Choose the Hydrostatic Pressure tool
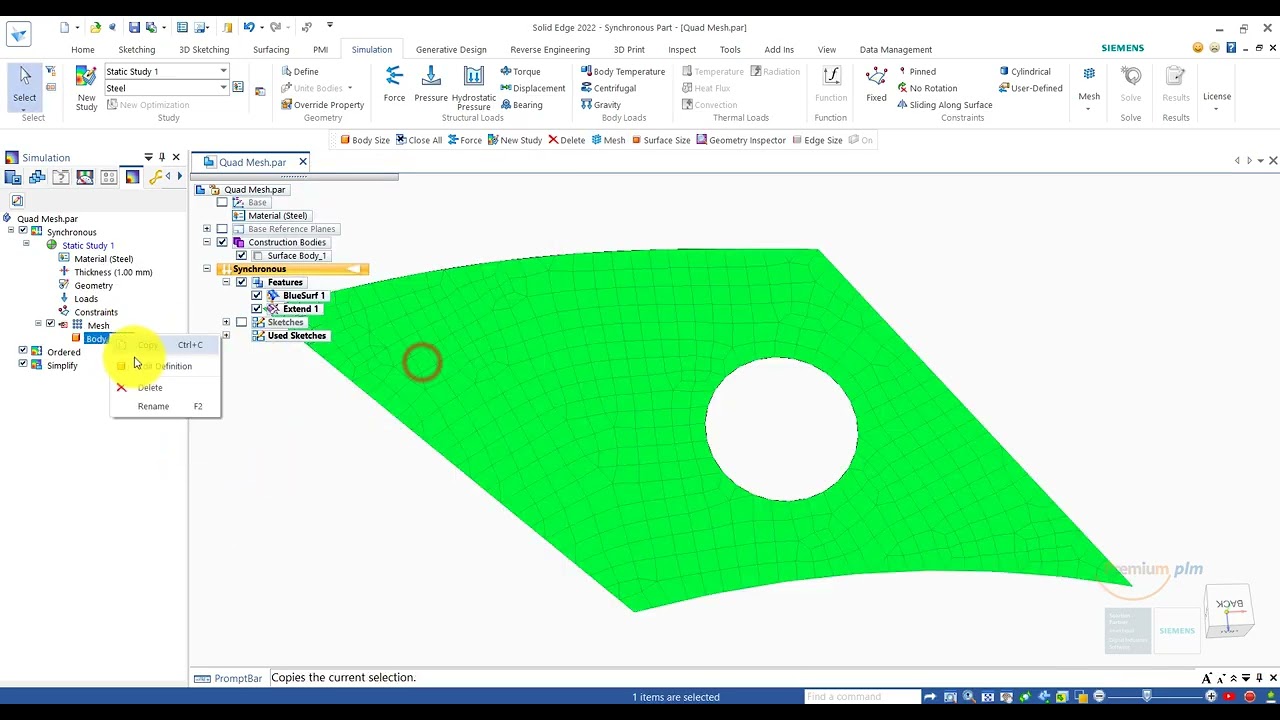Image resolution: width=1280 pixels, height=720 pixels. pos(474,87)
